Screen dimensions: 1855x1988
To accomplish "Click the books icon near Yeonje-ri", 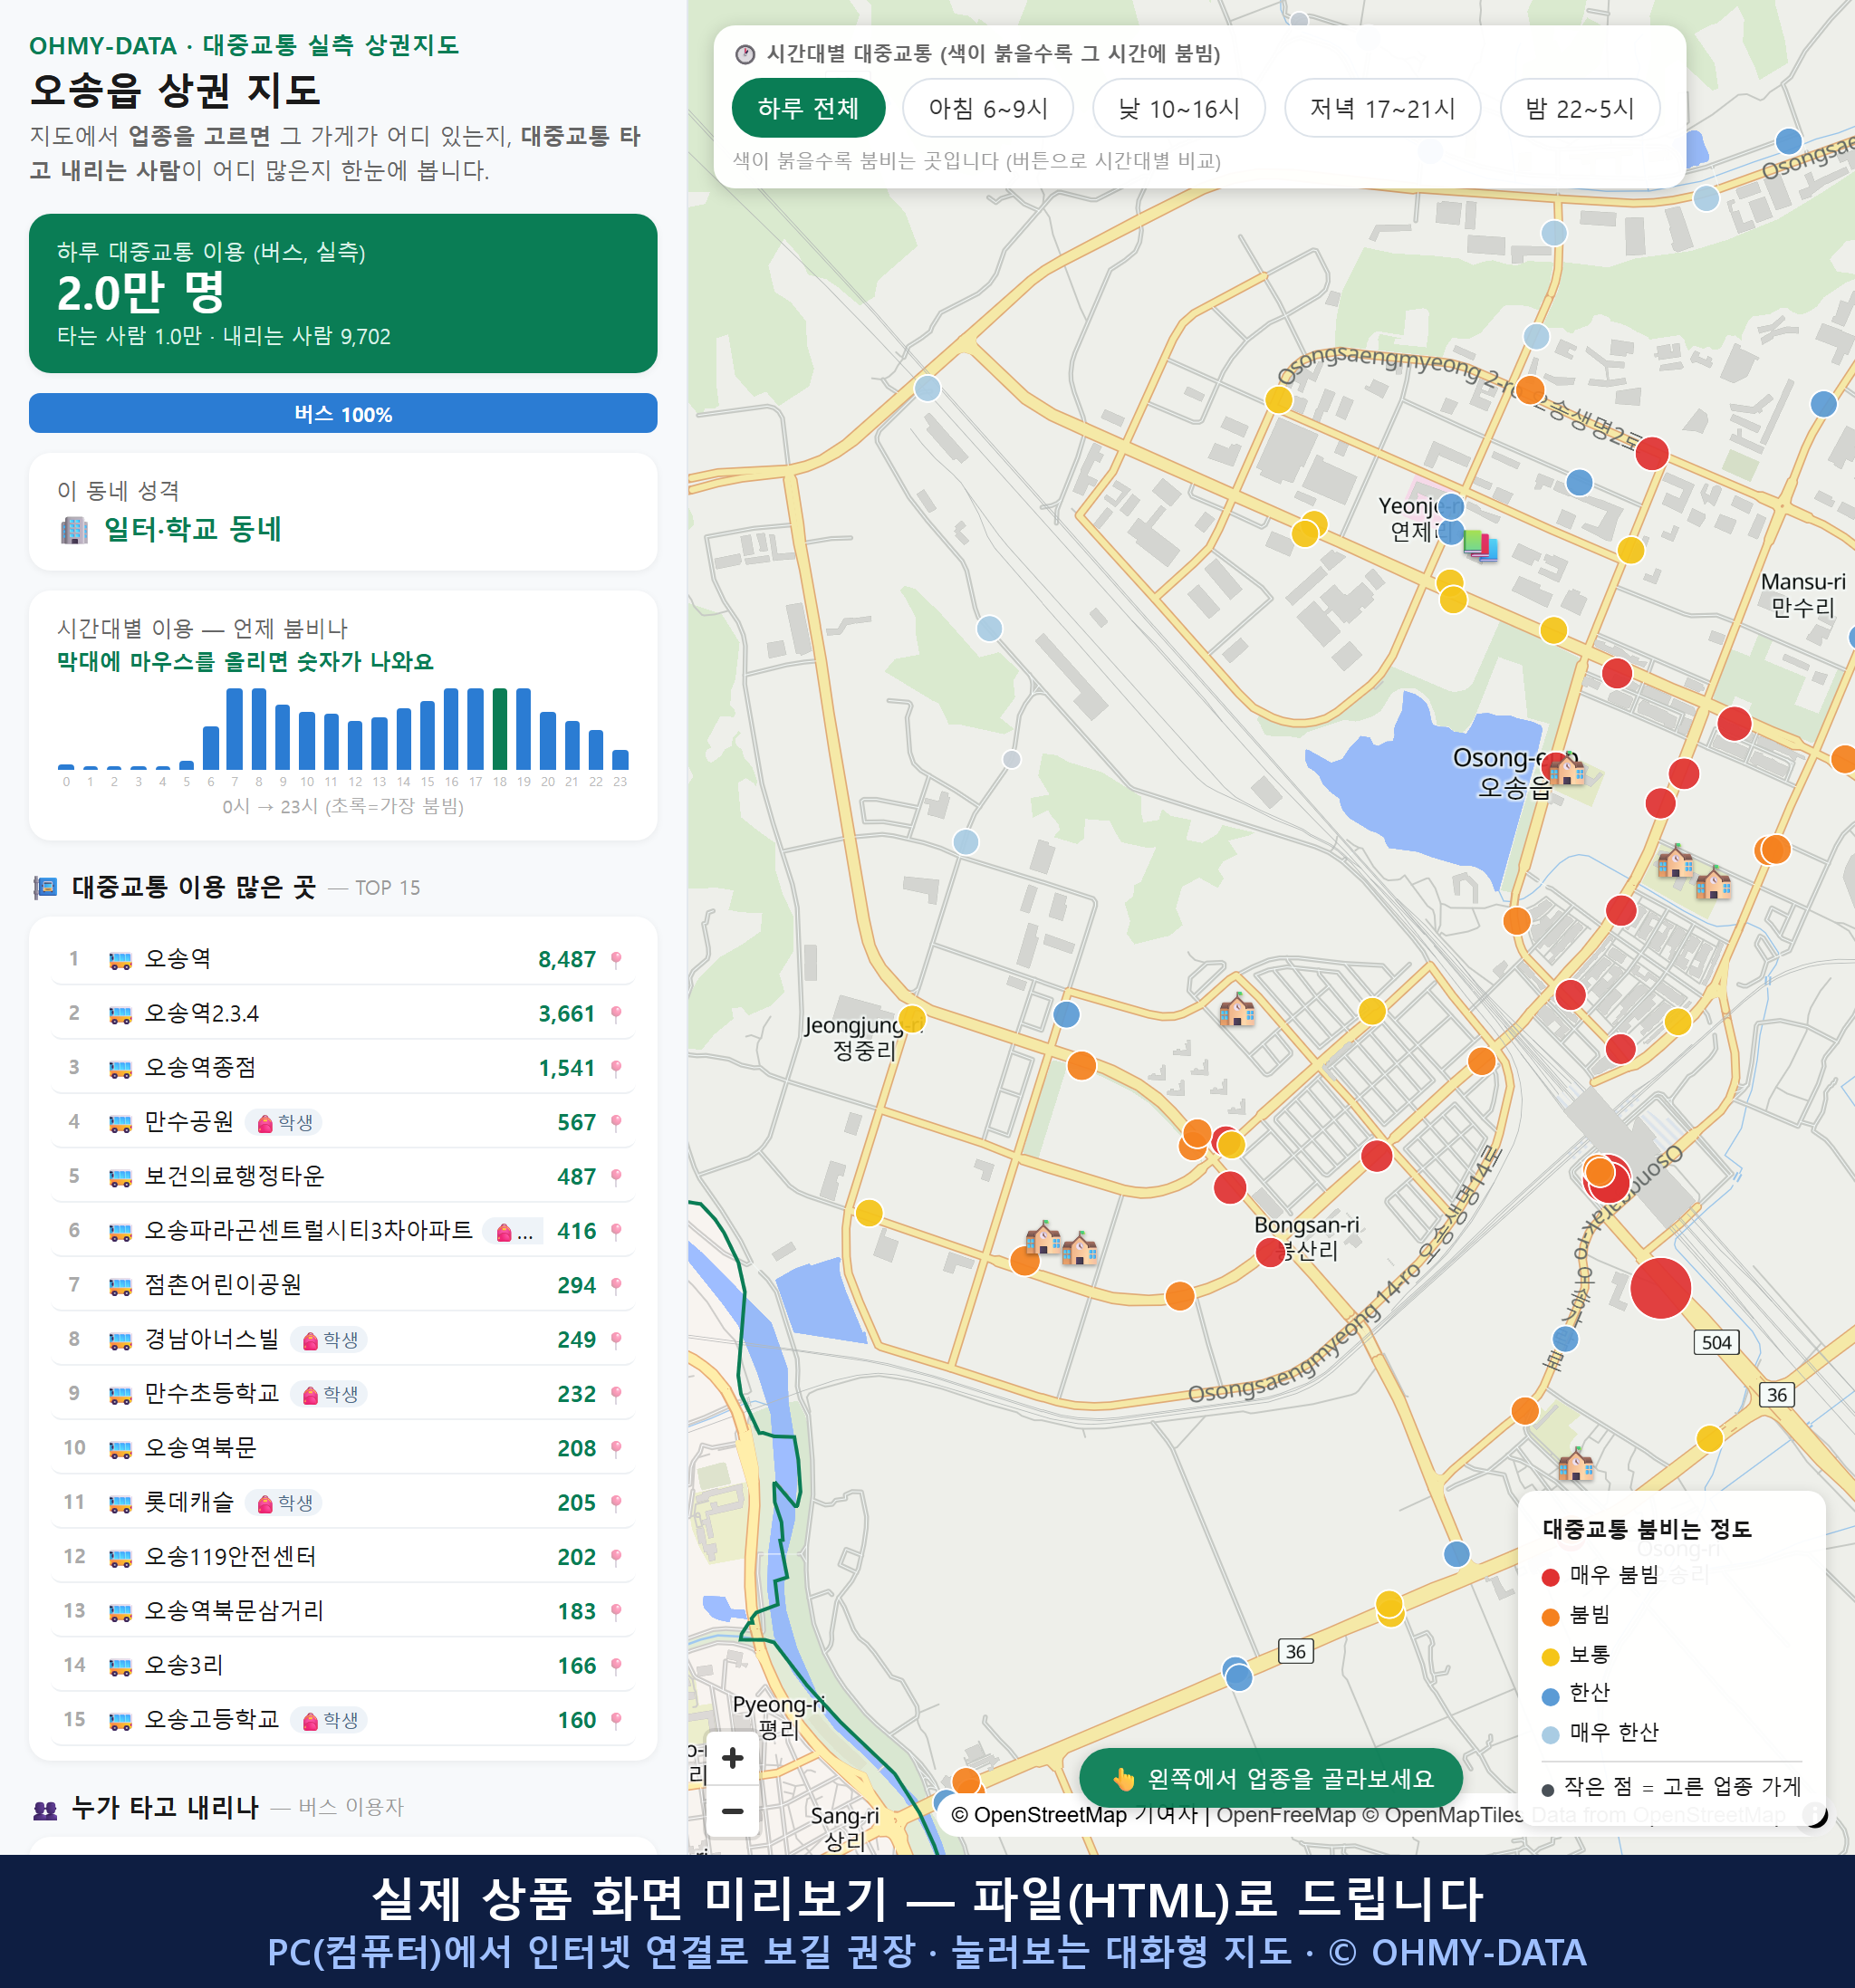I will point(1480,545).
